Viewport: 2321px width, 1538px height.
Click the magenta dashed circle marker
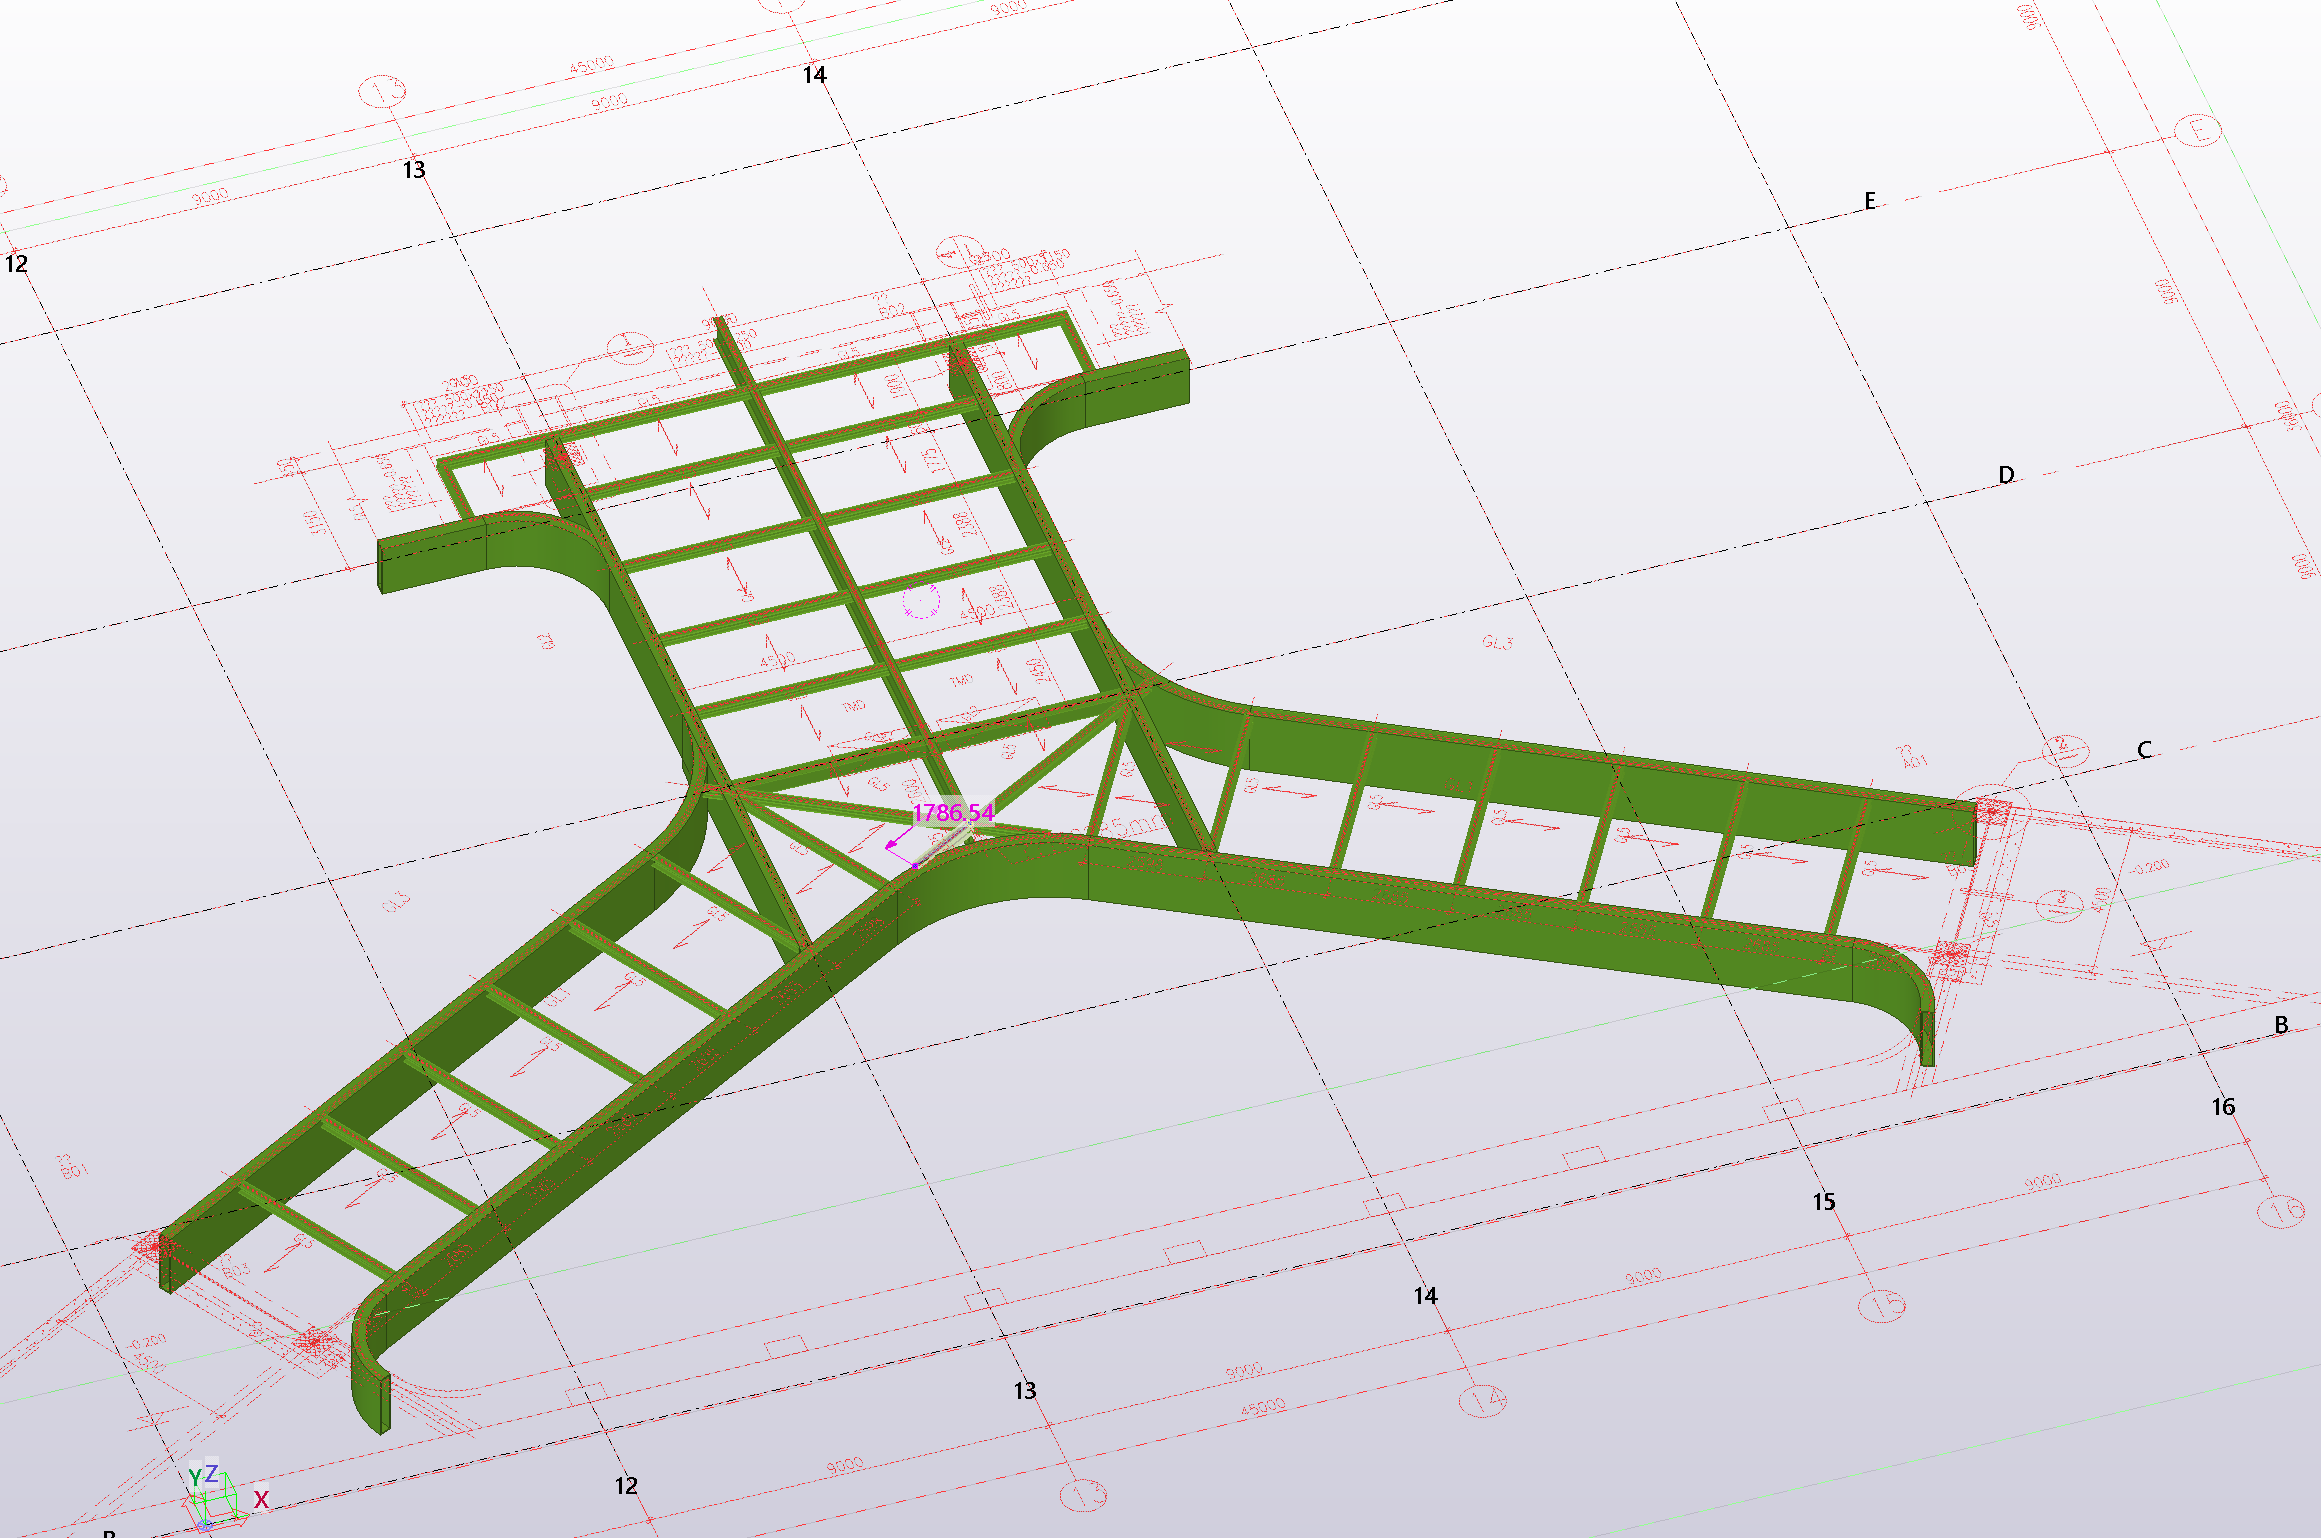tap(921, 601)
